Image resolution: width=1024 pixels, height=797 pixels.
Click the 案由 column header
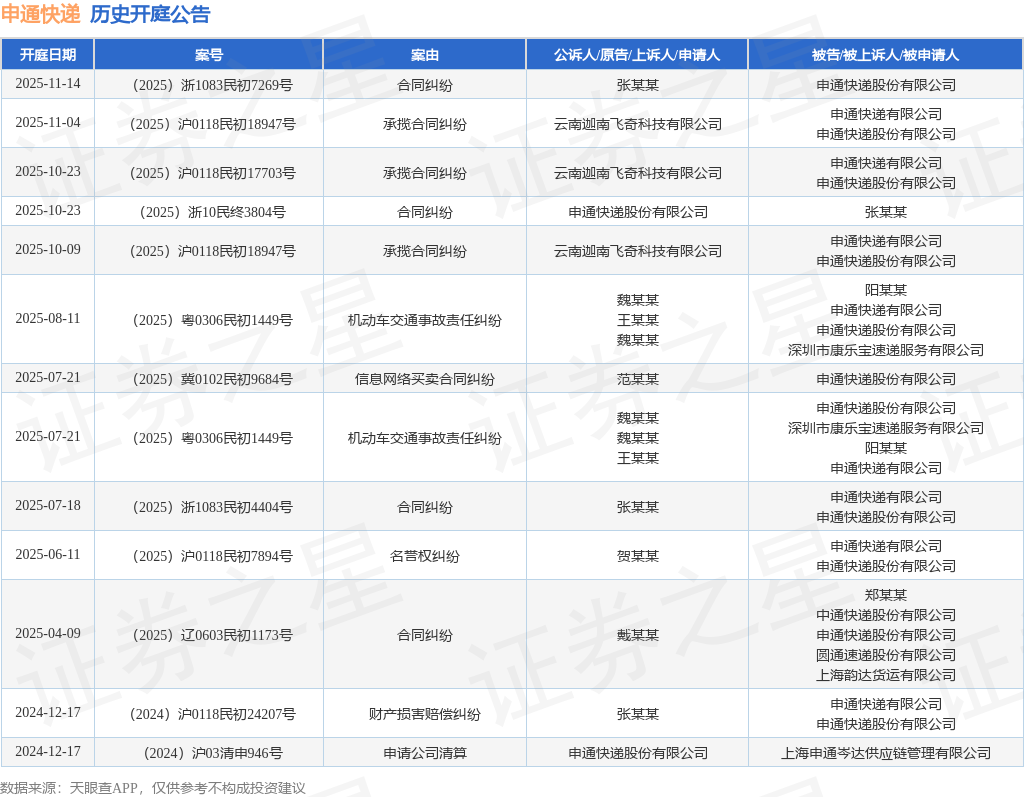pos(424,55)
